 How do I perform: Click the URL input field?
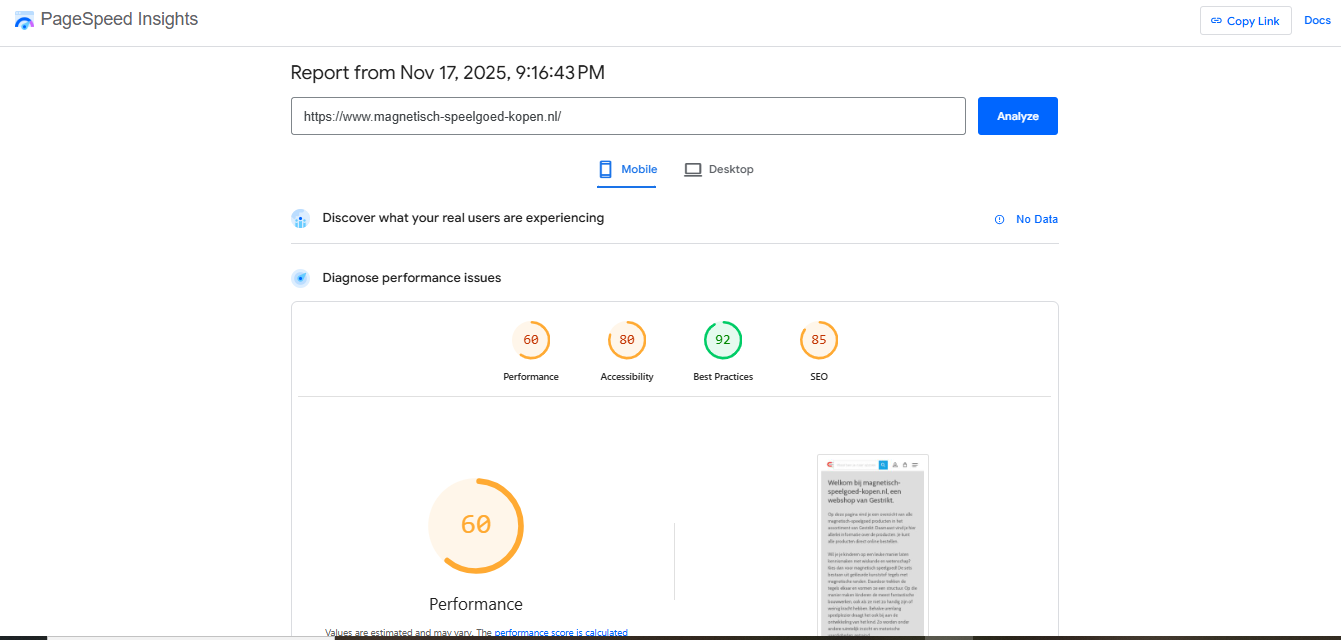(x=627, y=116)
